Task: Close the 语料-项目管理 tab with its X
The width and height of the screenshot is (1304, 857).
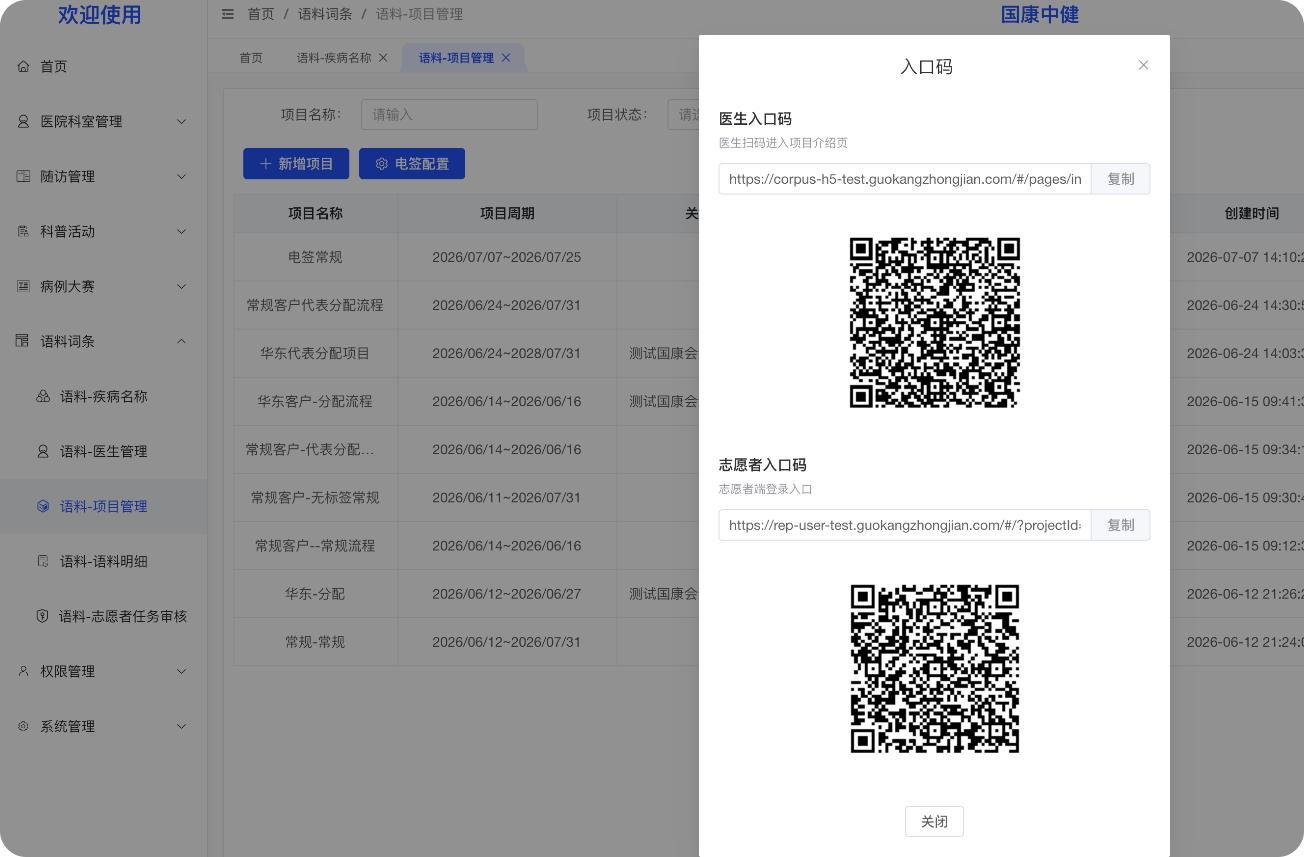Action: click(506, 58)
